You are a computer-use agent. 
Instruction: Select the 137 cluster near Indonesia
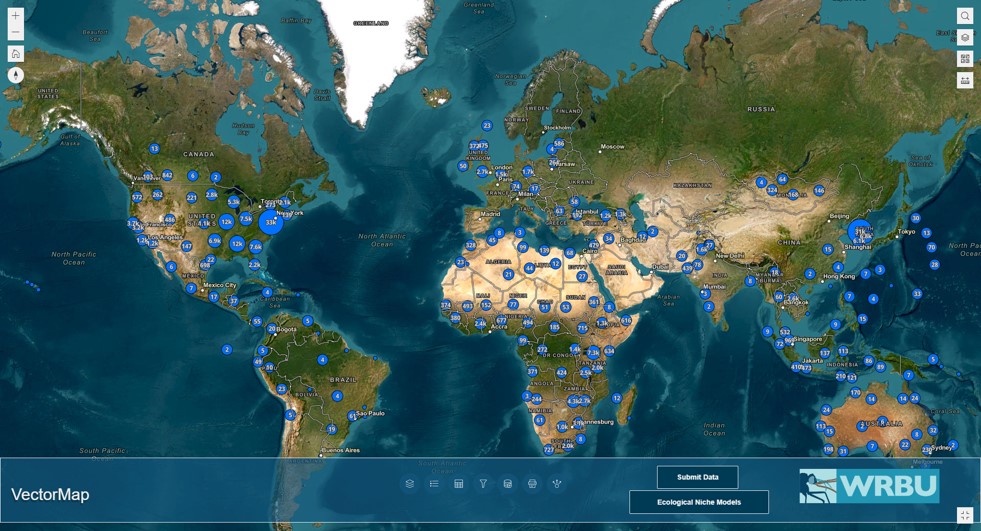825,353
